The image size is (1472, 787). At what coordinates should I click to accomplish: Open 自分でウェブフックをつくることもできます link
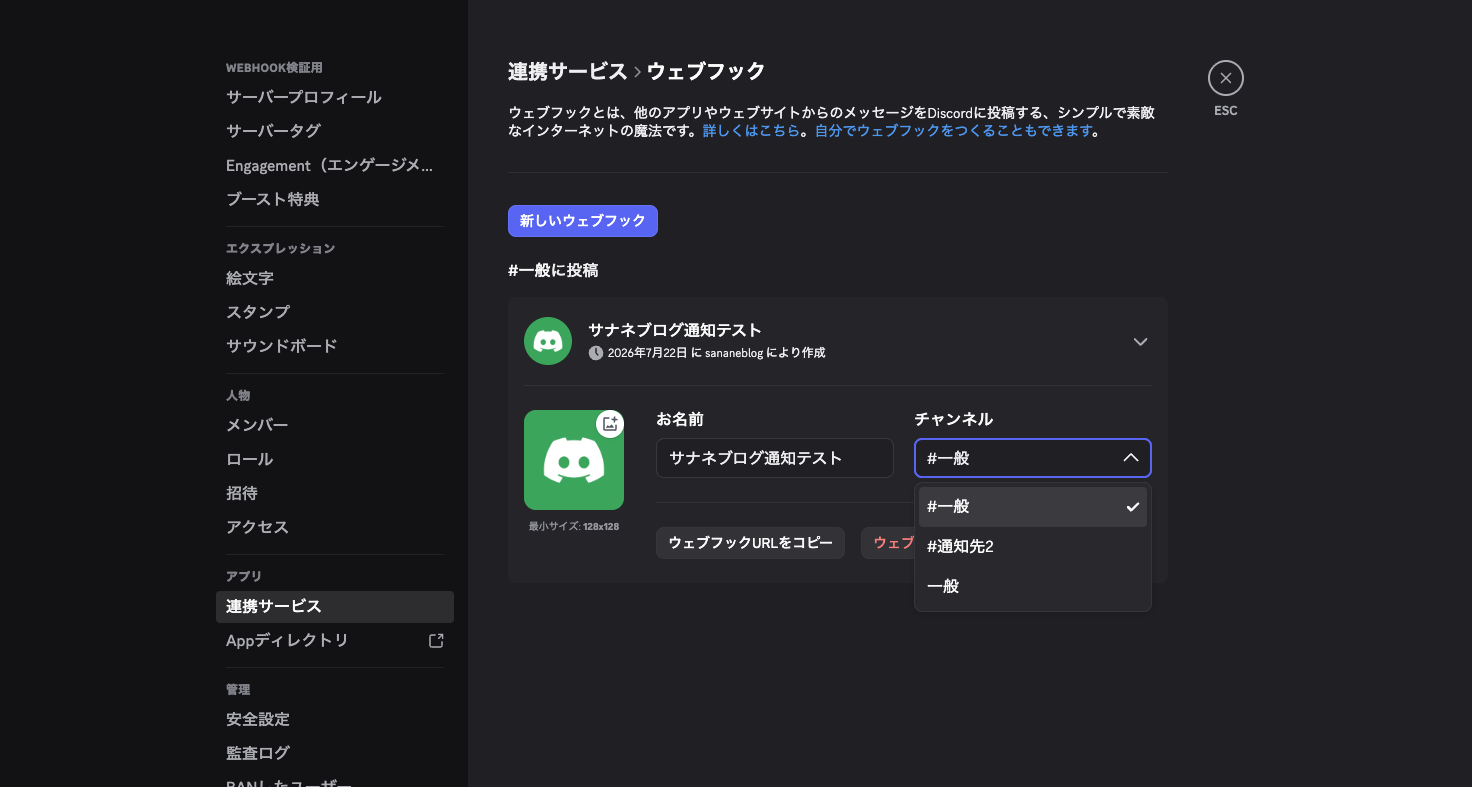coord(953,131)
